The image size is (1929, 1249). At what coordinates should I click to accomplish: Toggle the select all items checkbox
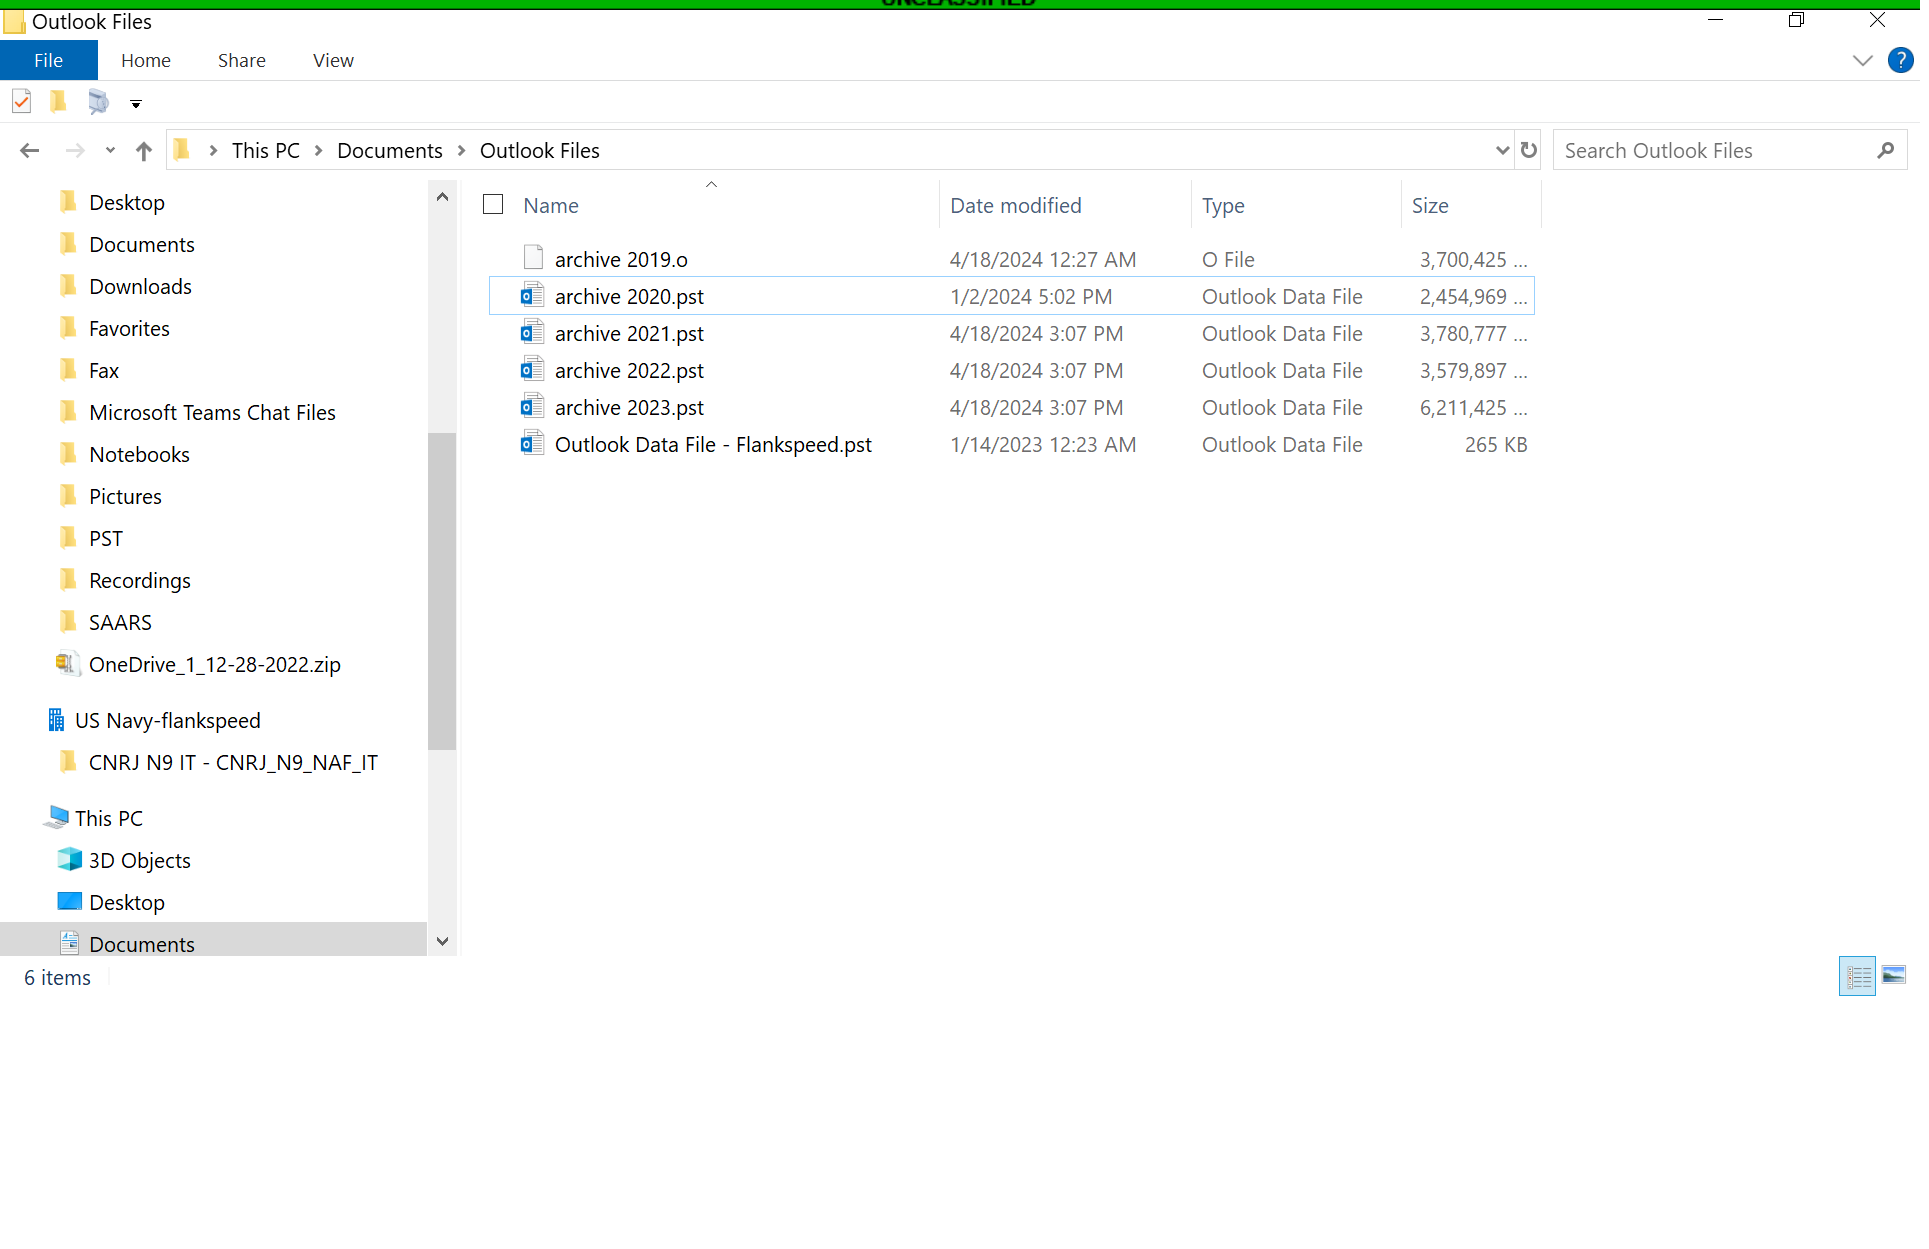click(x=495, y=205)
